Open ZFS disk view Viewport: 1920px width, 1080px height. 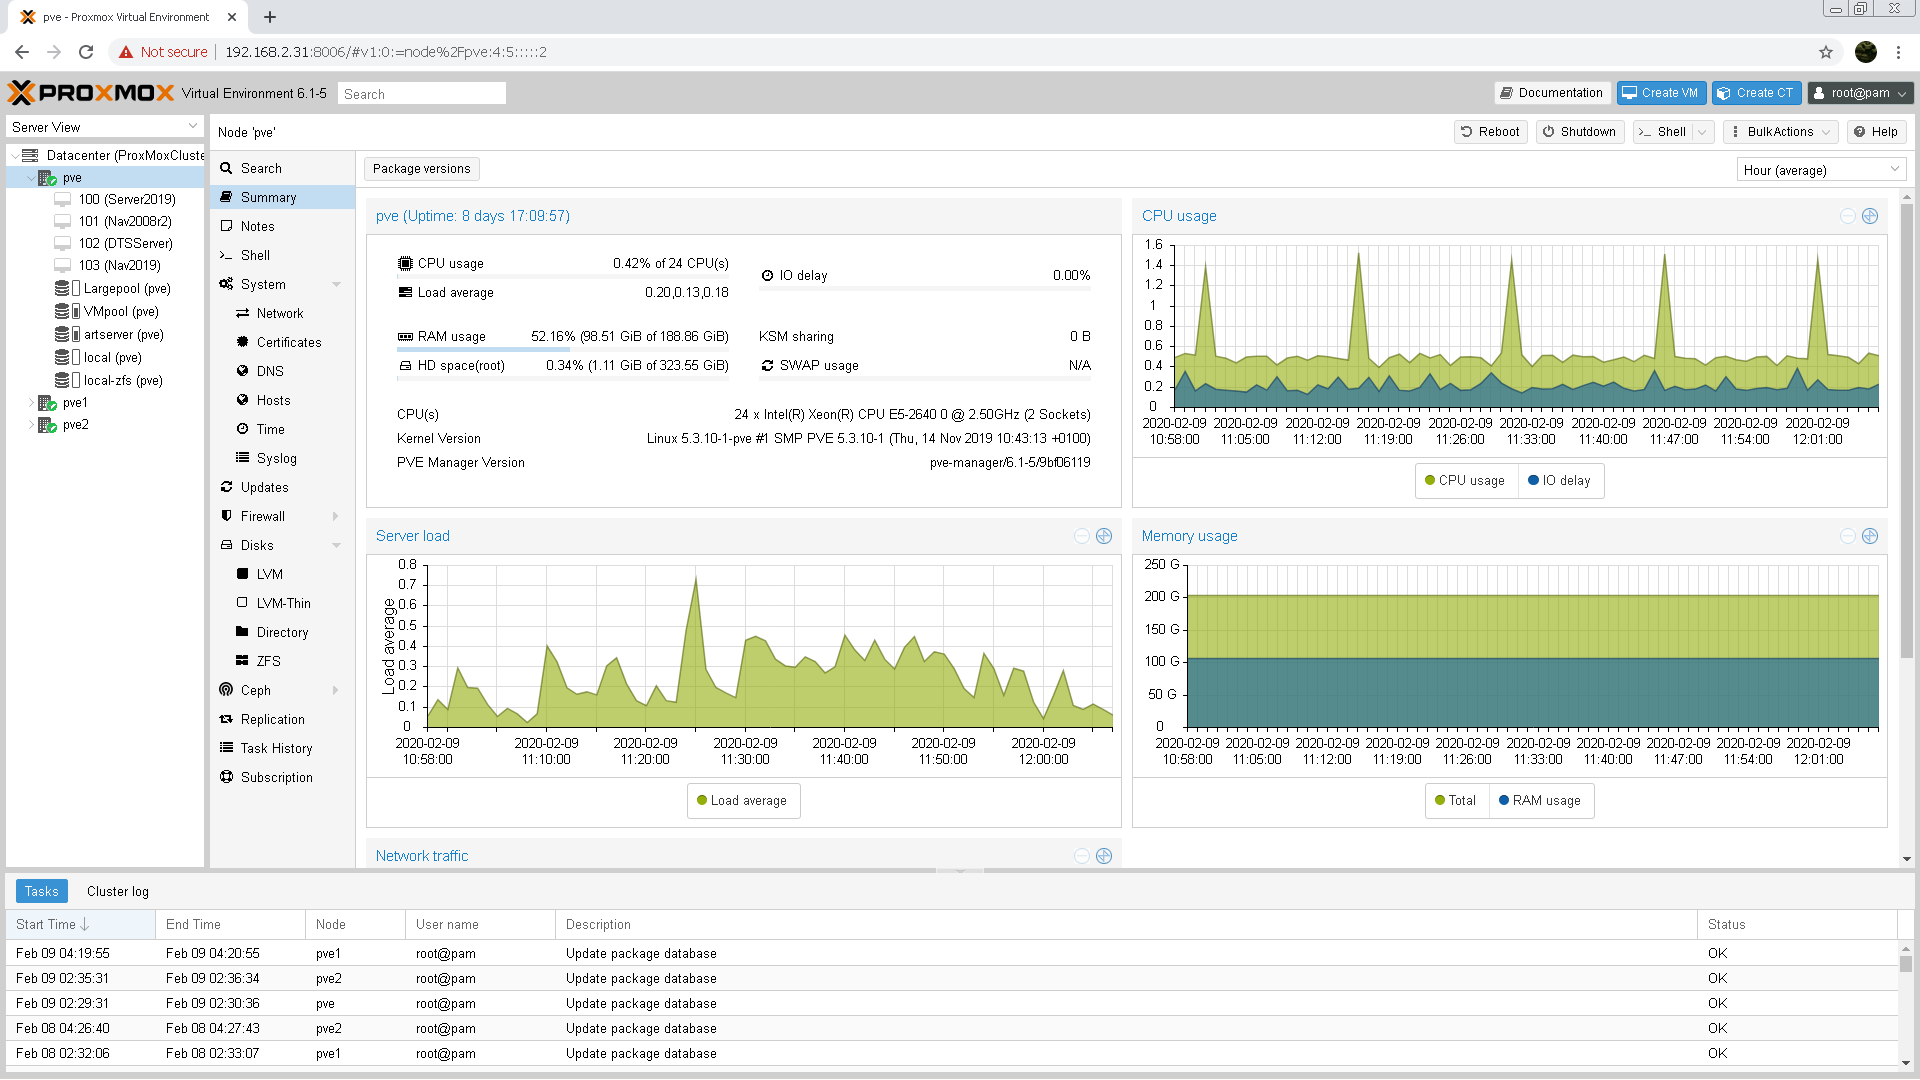point(268,661)
